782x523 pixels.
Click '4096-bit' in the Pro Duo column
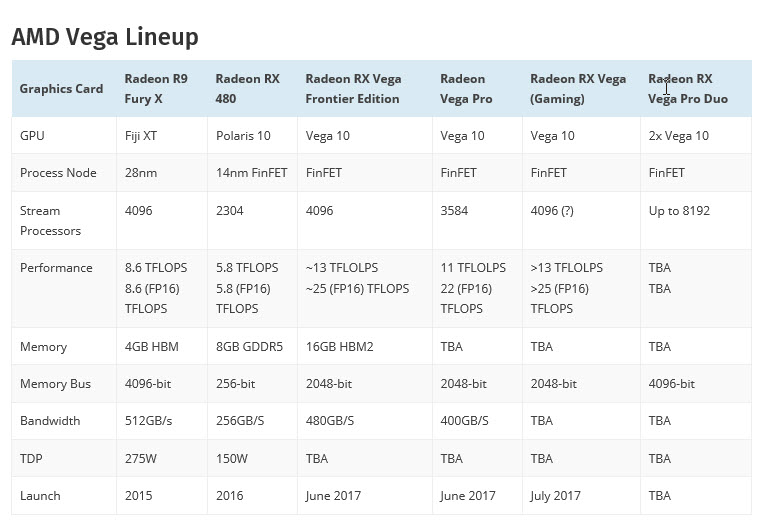tap(671, 384)
